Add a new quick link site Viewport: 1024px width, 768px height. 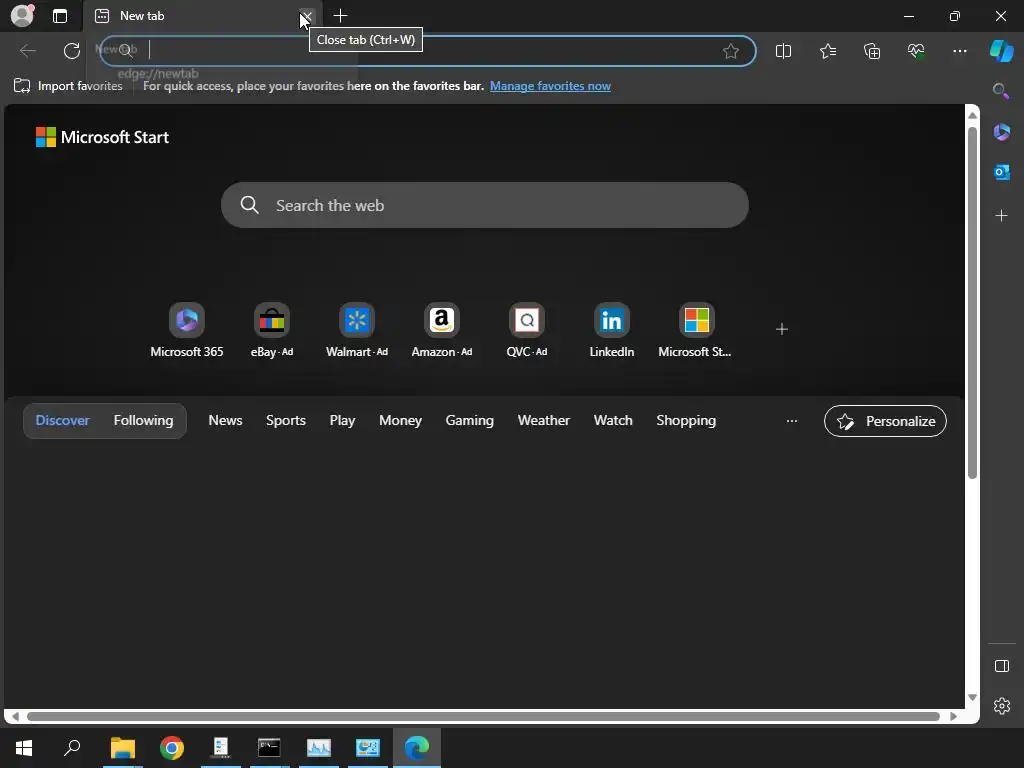(782, 329)
